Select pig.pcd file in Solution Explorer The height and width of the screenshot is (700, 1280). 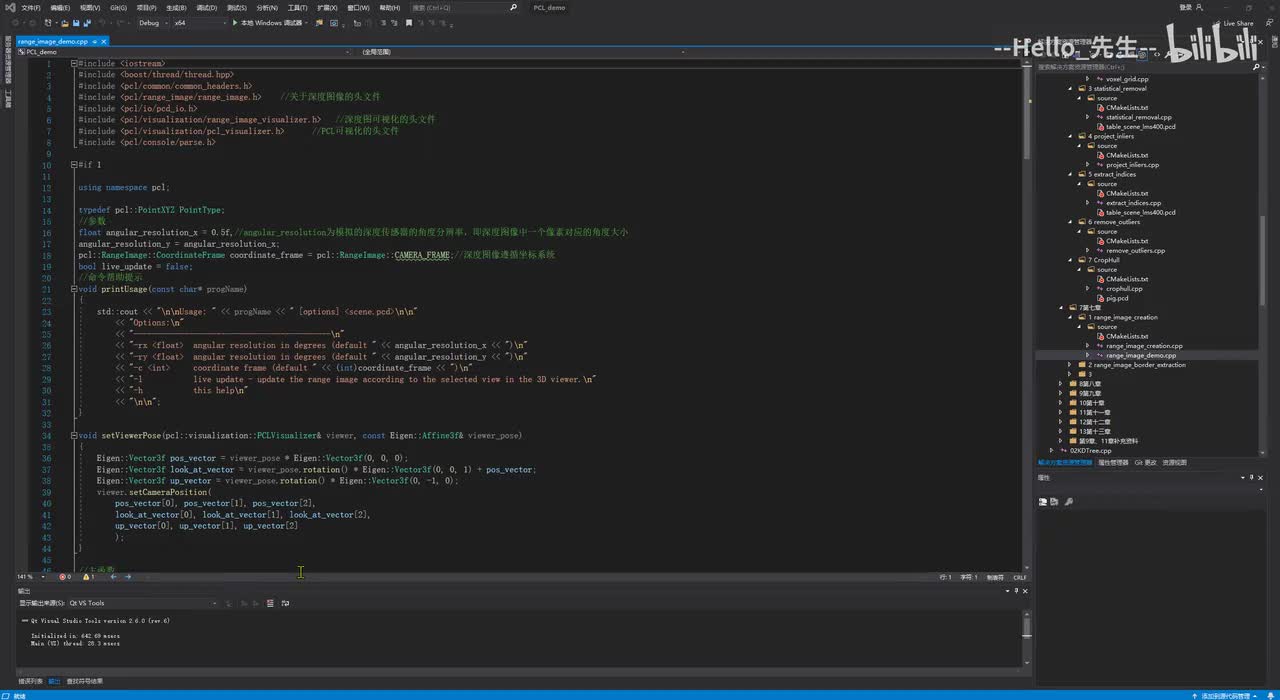[x=1117, y=298]
